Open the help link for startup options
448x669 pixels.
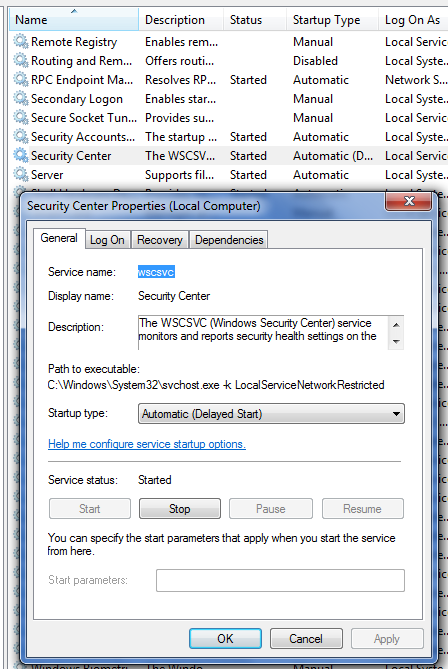[147, 444]
